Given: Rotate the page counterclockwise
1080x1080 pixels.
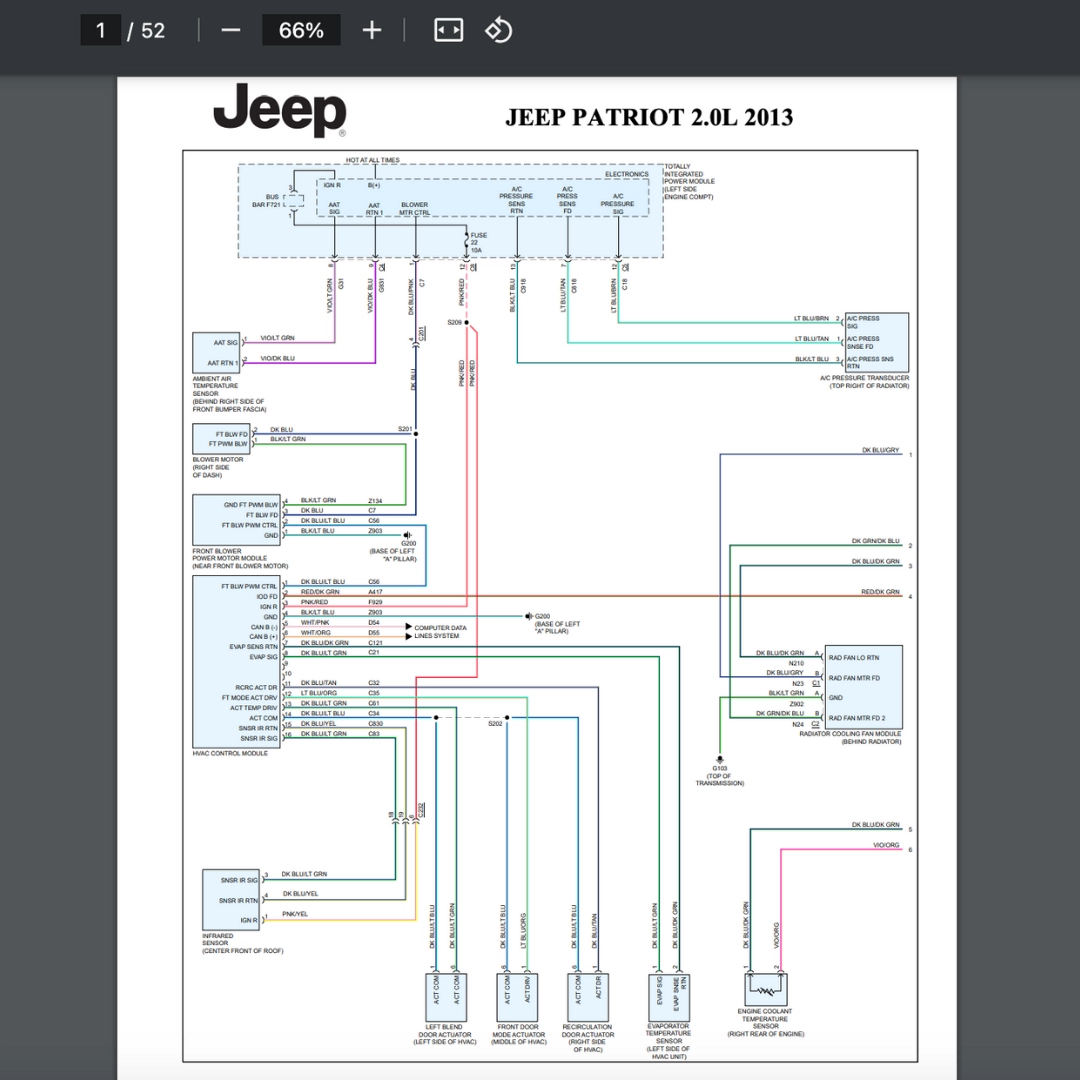Looking at the screenshot, I should pyautogui.click(x=499, y=30).
